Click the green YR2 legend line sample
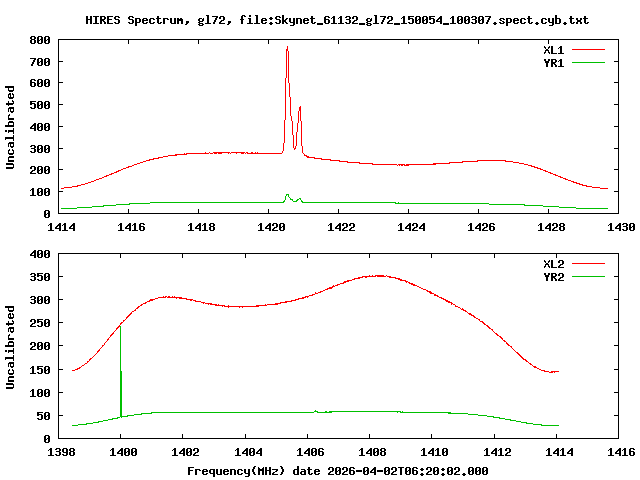This screenshot has width=640, height=480. 588,277
